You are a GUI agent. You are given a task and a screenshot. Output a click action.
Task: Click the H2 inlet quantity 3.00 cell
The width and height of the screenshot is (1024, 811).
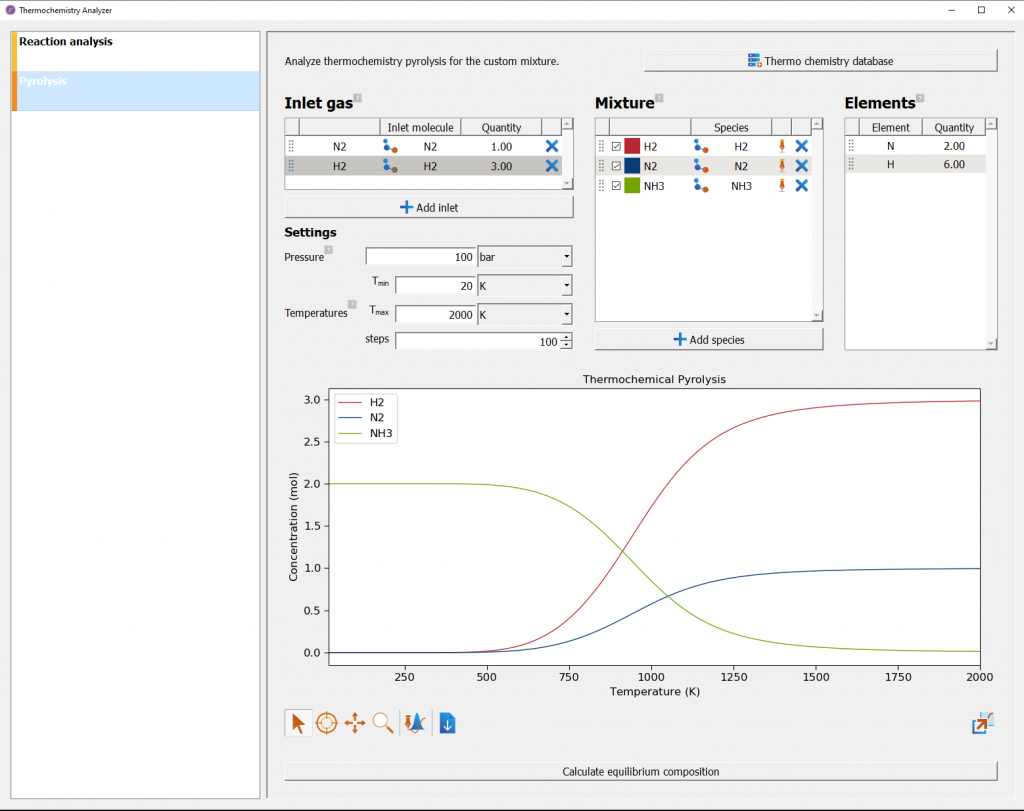[501, 167]
